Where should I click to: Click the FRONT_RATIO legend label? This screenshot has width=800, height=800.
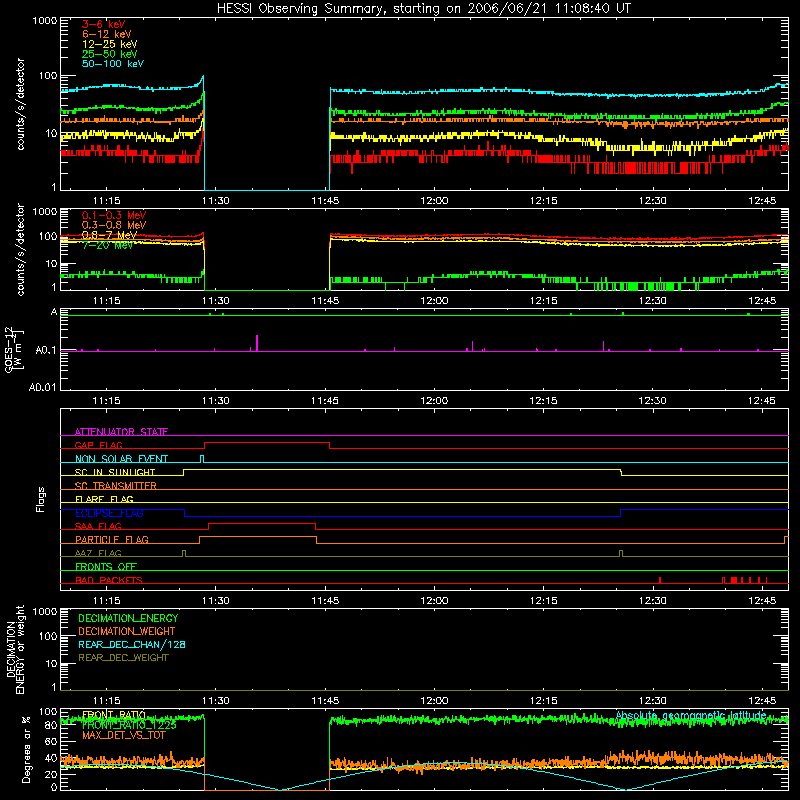[x=114, y=715]
